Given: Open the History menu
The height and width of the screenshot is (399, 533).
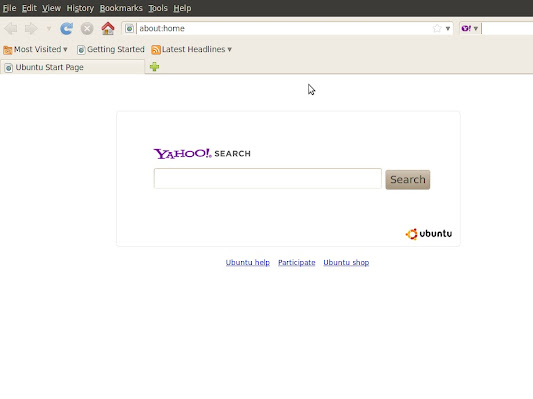Looking at the screenshot, I should pyautogui.click(x=80, y=8).
